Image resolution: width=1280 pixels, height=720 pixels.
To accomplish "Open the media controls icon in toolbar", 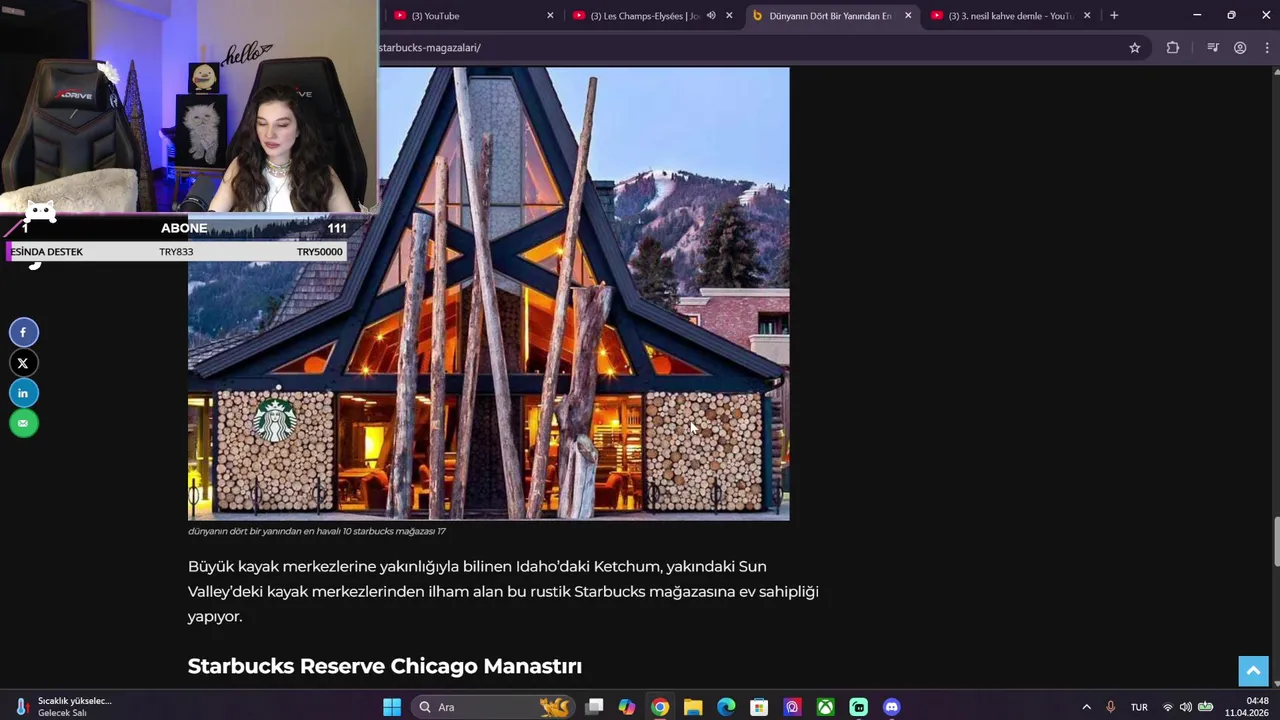I will click(1213, 48).
